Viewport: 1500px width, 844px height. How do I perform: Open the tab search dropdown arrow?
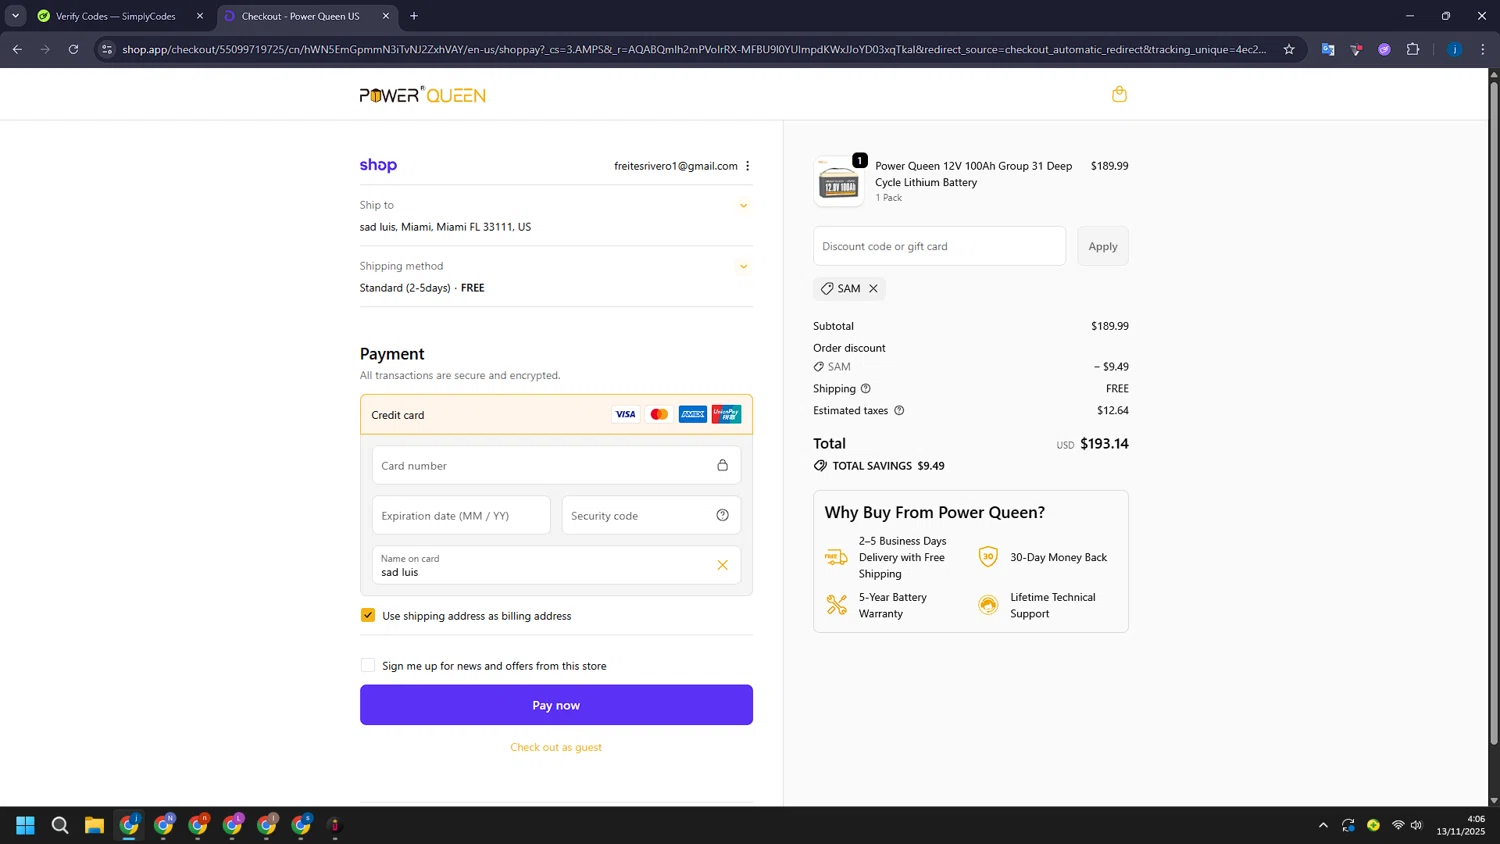click(15, 16)
